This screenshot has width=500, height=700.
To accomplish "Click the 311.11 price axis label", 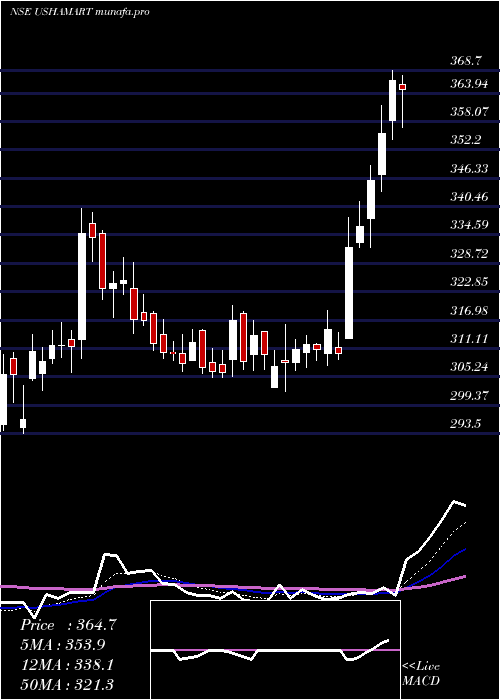I will [468, 338].
